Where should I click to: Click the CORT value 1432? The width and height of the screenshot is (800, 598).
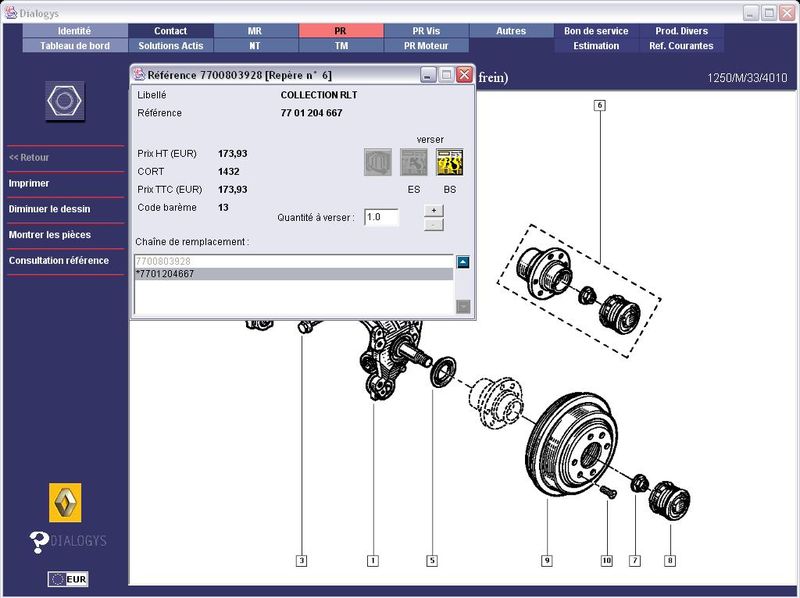pos(229,171)
